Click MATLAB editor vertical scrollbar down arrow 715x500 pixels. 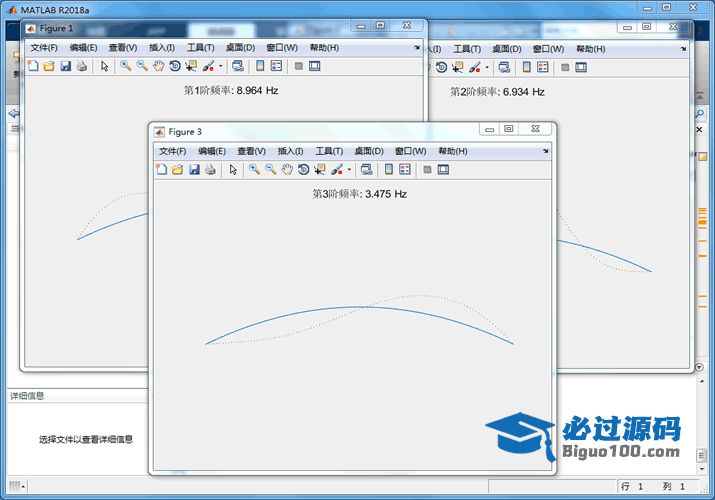pos(702,469)
